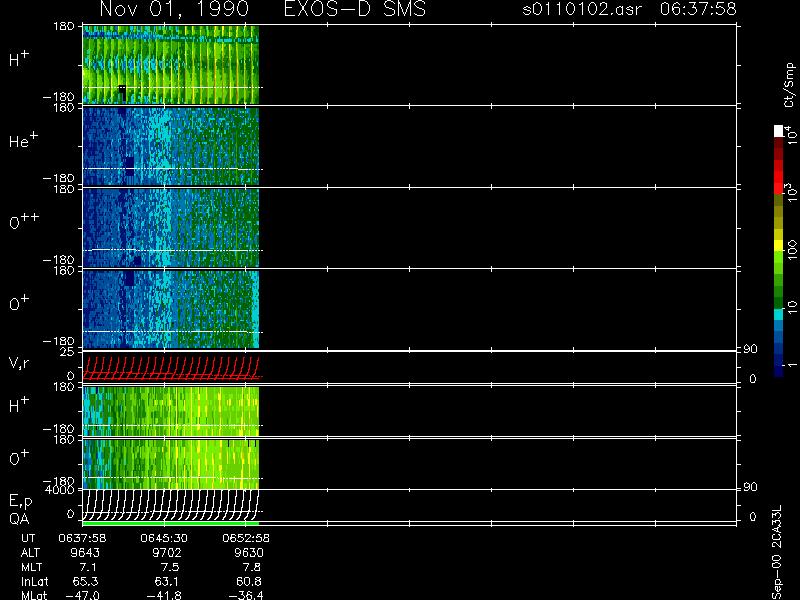Click the UT value '0637:58'
This screenshot has height=600, width=800.
click(x=82, y=538)
